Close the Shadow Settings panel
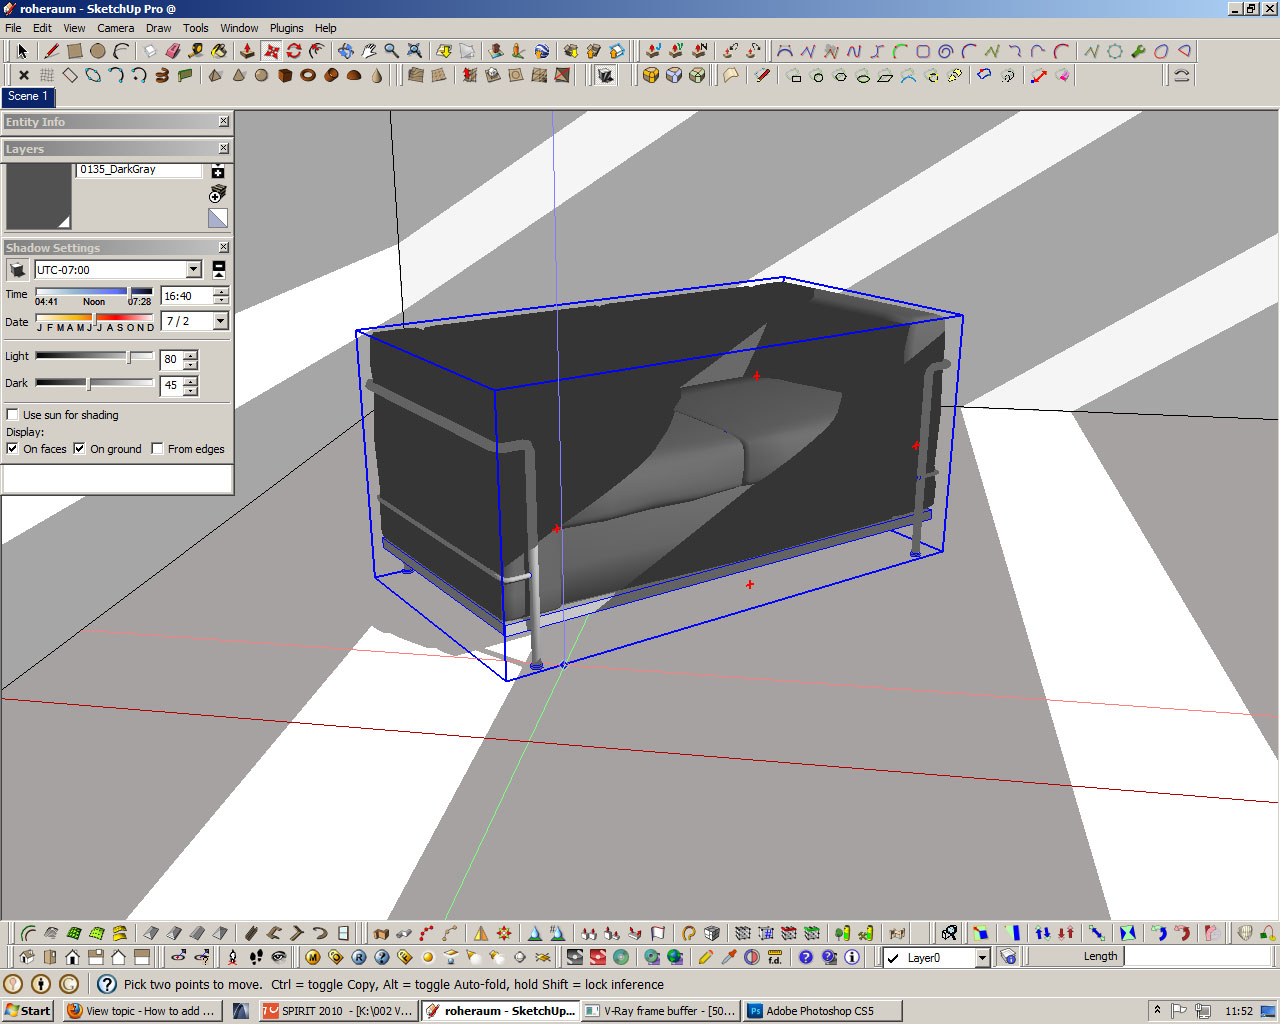Screen dimensions: 1280x1024 pos(224,247)
